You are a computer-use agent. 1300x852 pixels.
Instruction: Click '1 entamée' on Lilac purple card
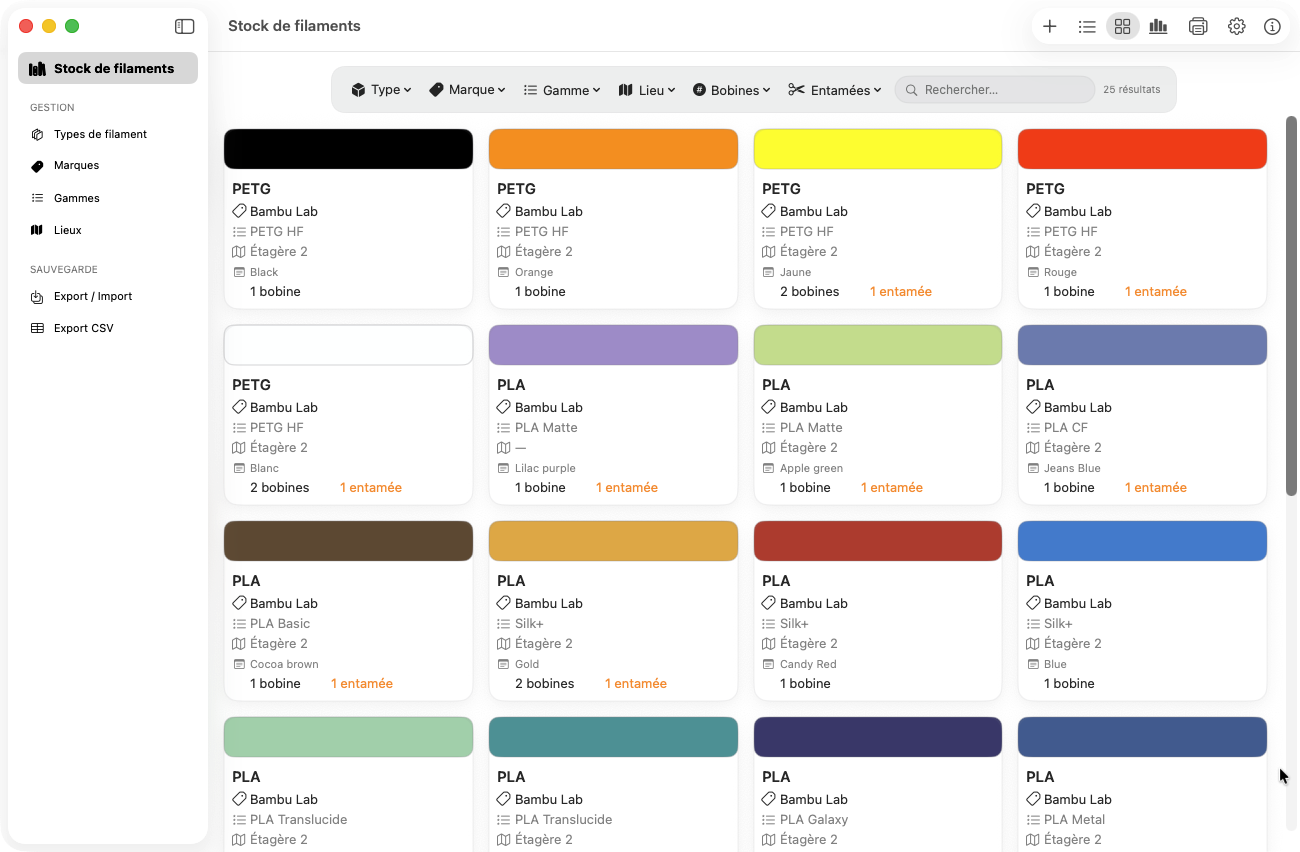click(x=627, y=488)
